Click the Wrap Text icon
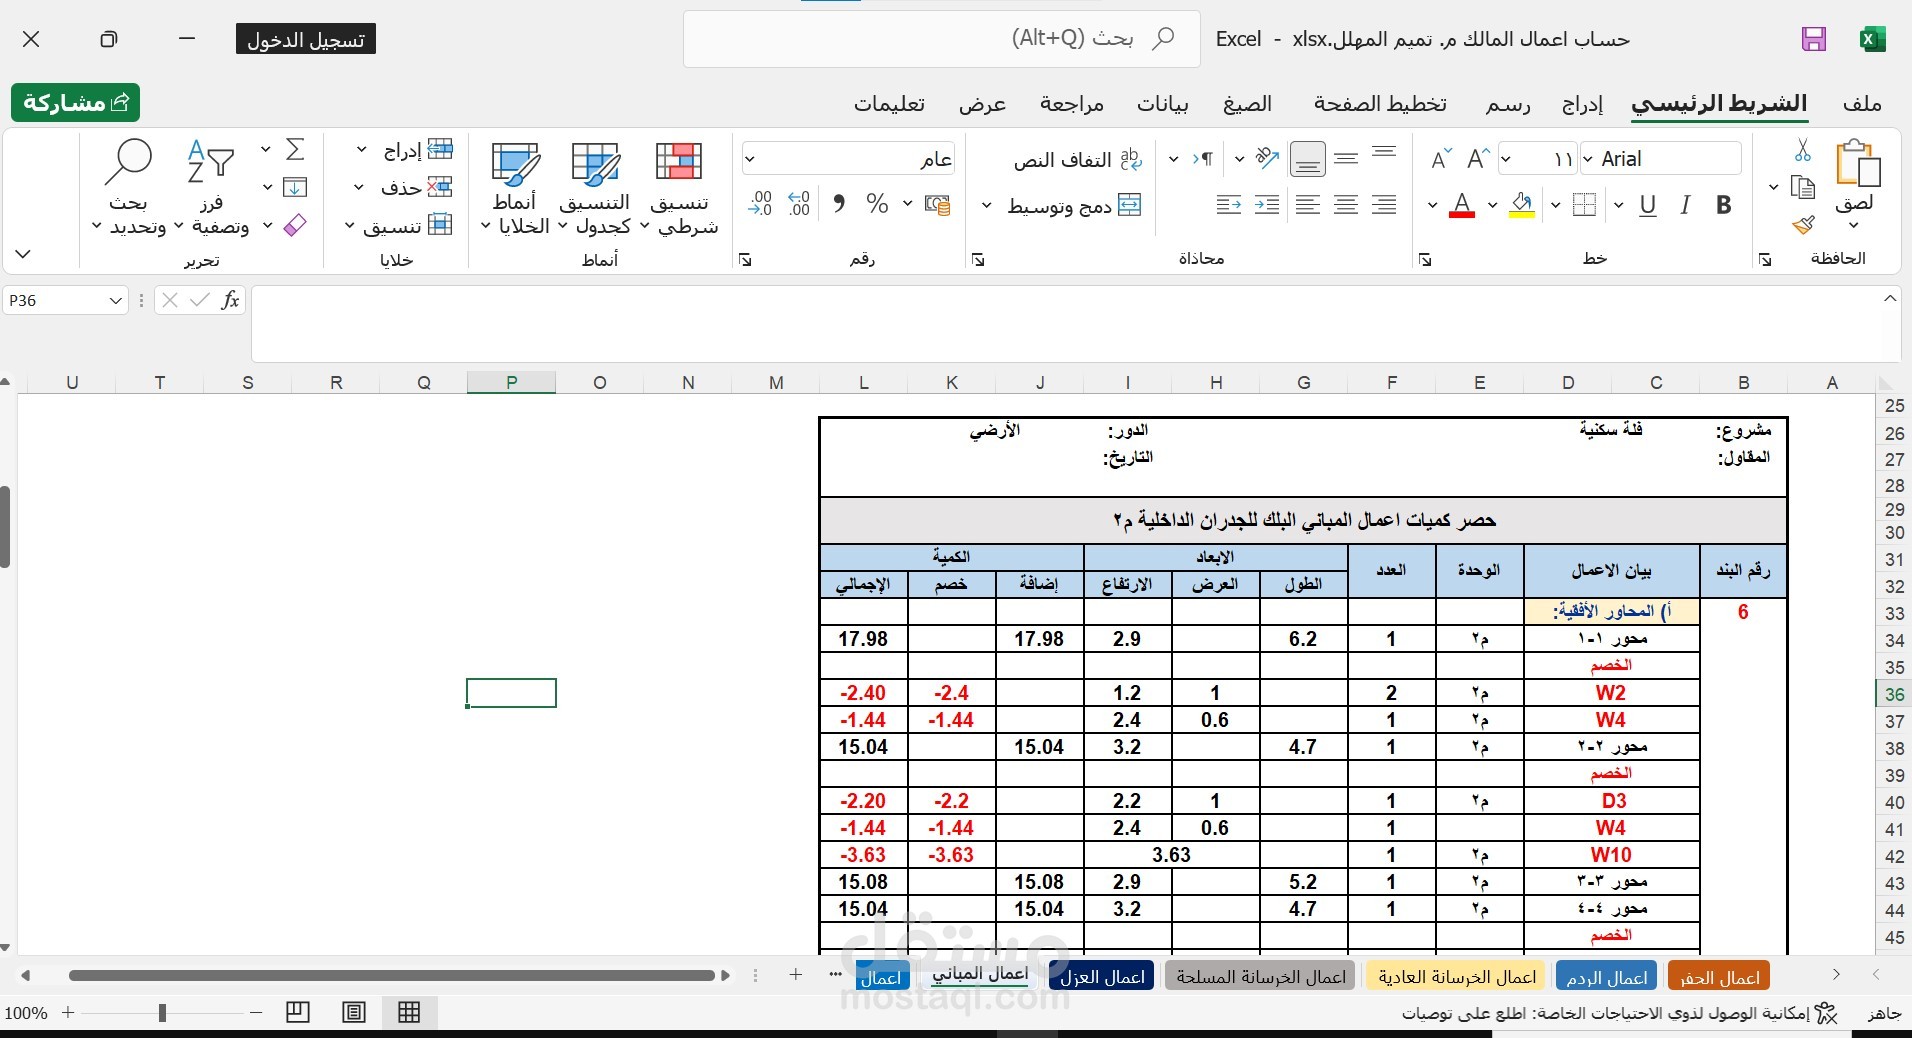The image size is (1912, 1038). tap(1131, 159)
